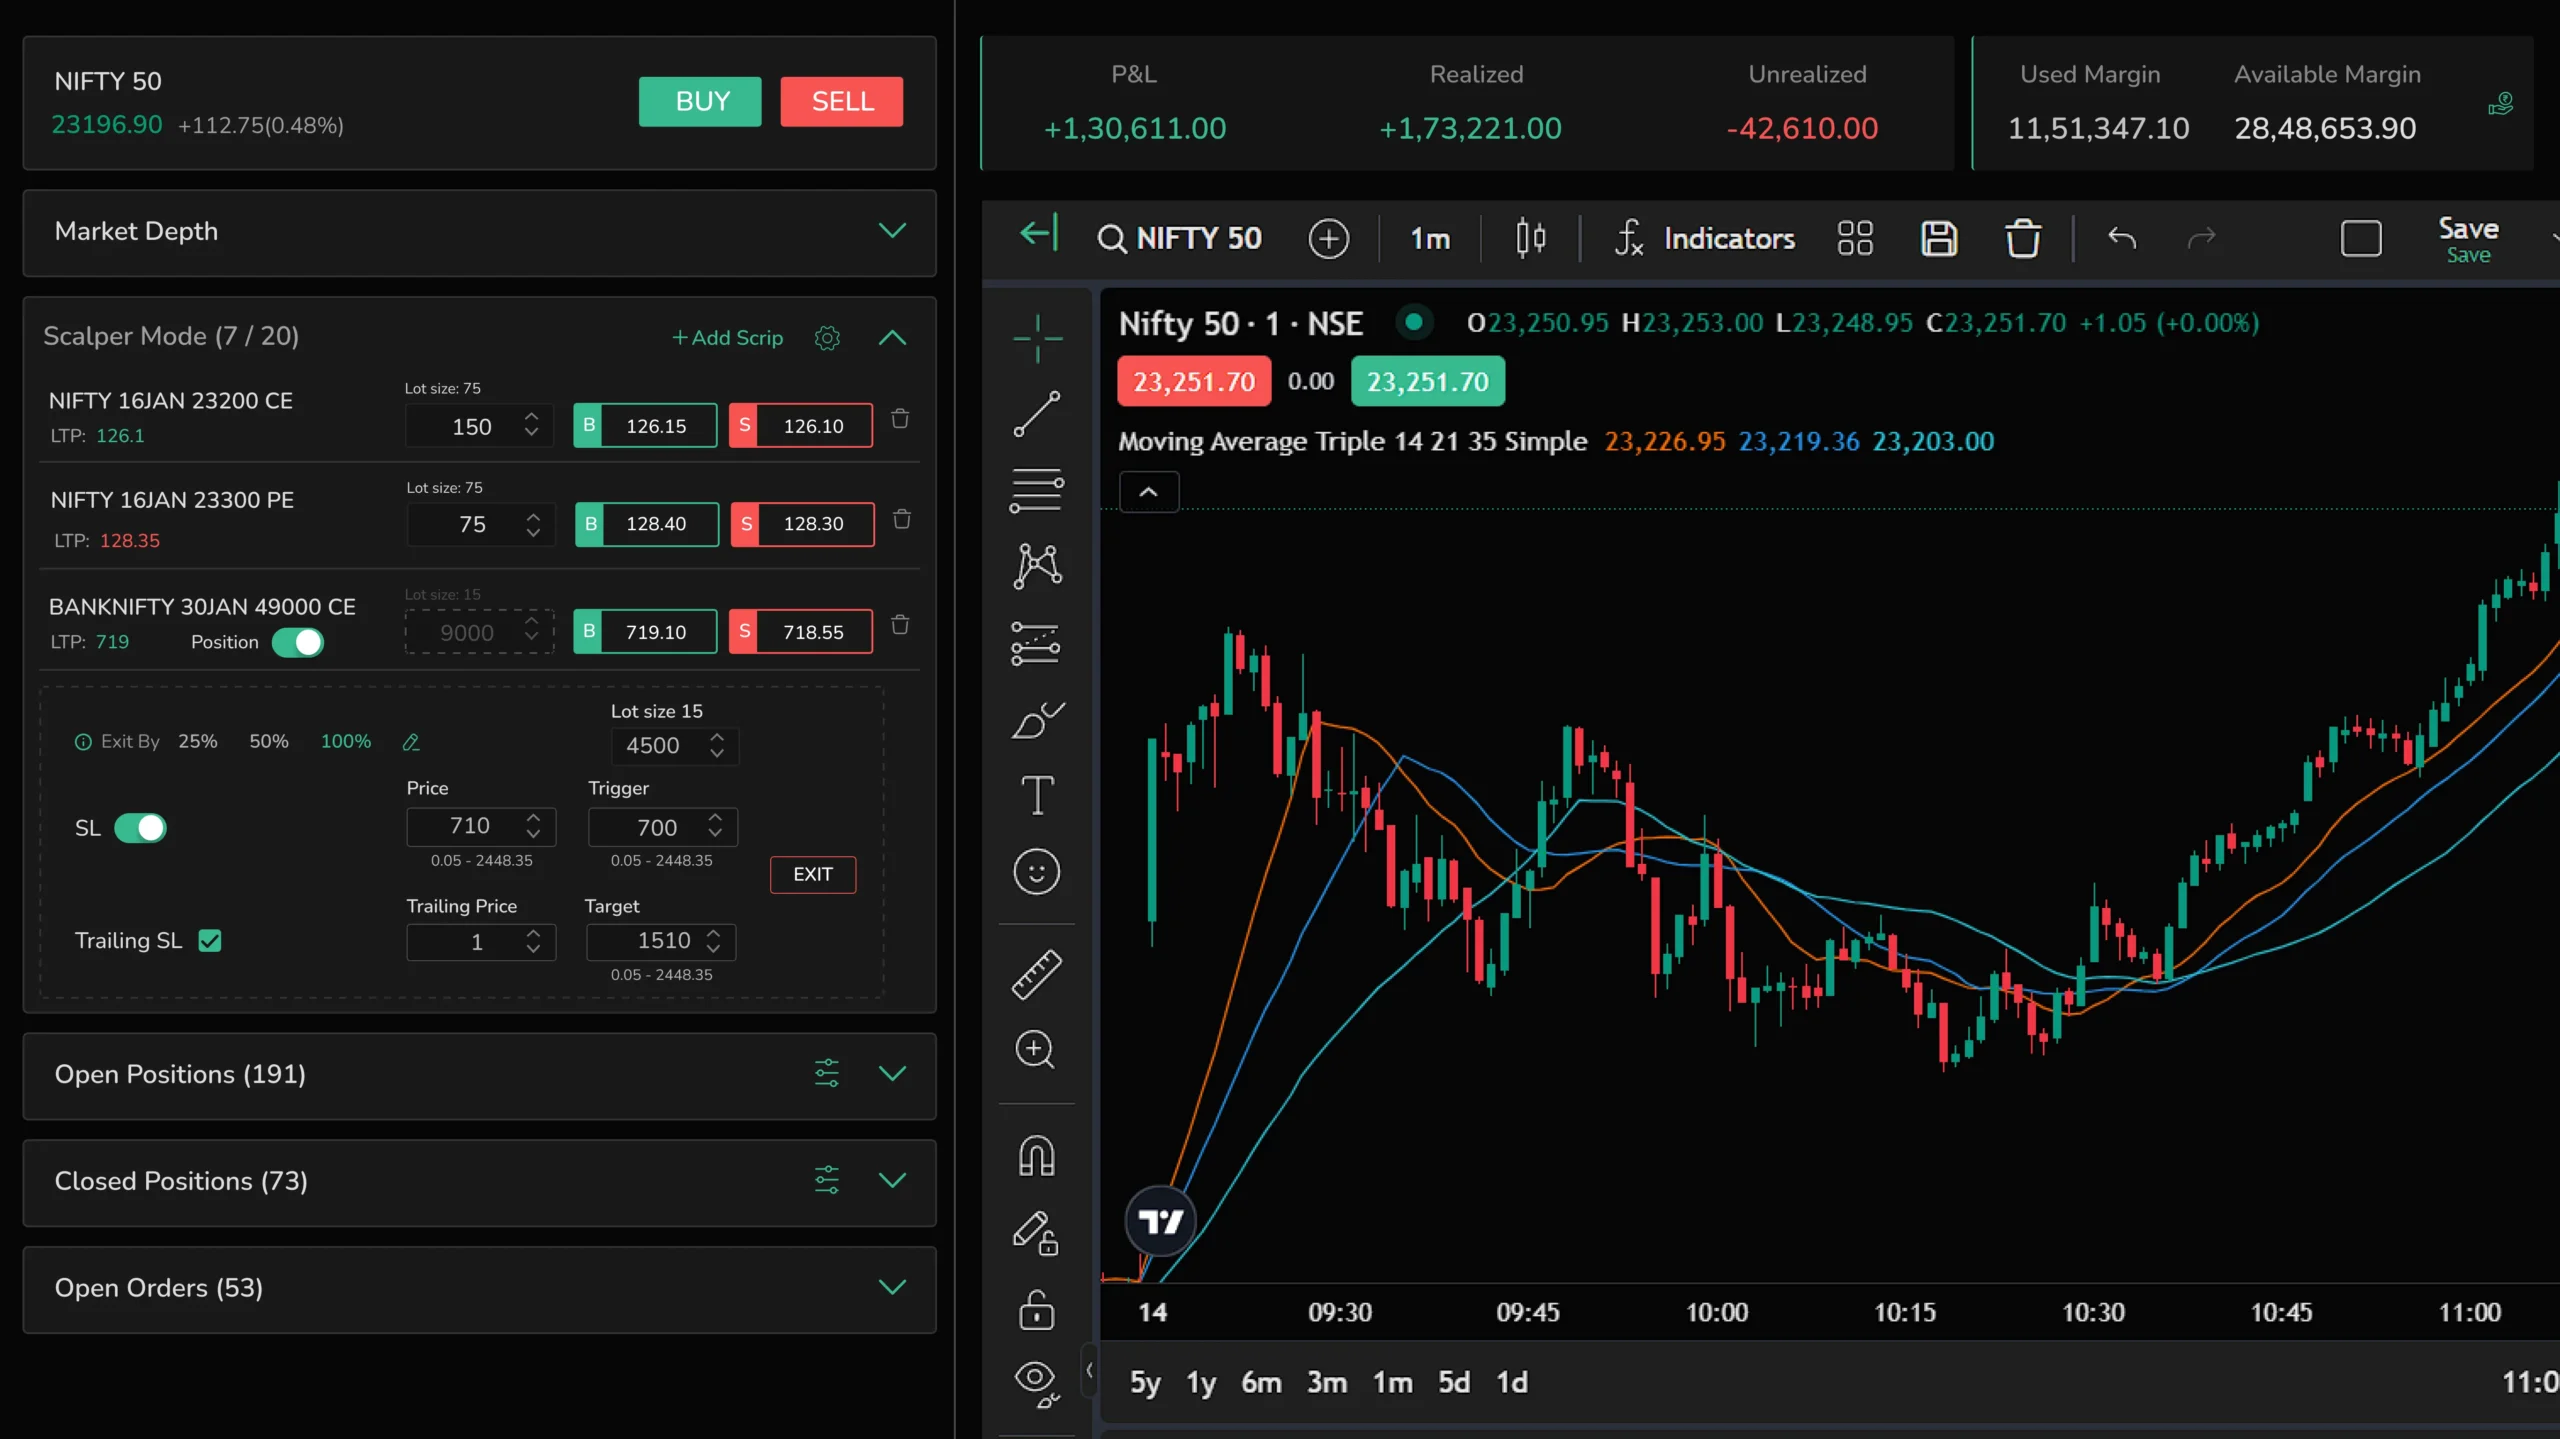Expand the Market Depth panel
2560x1439 pixels.
click(x=891, y=231)
